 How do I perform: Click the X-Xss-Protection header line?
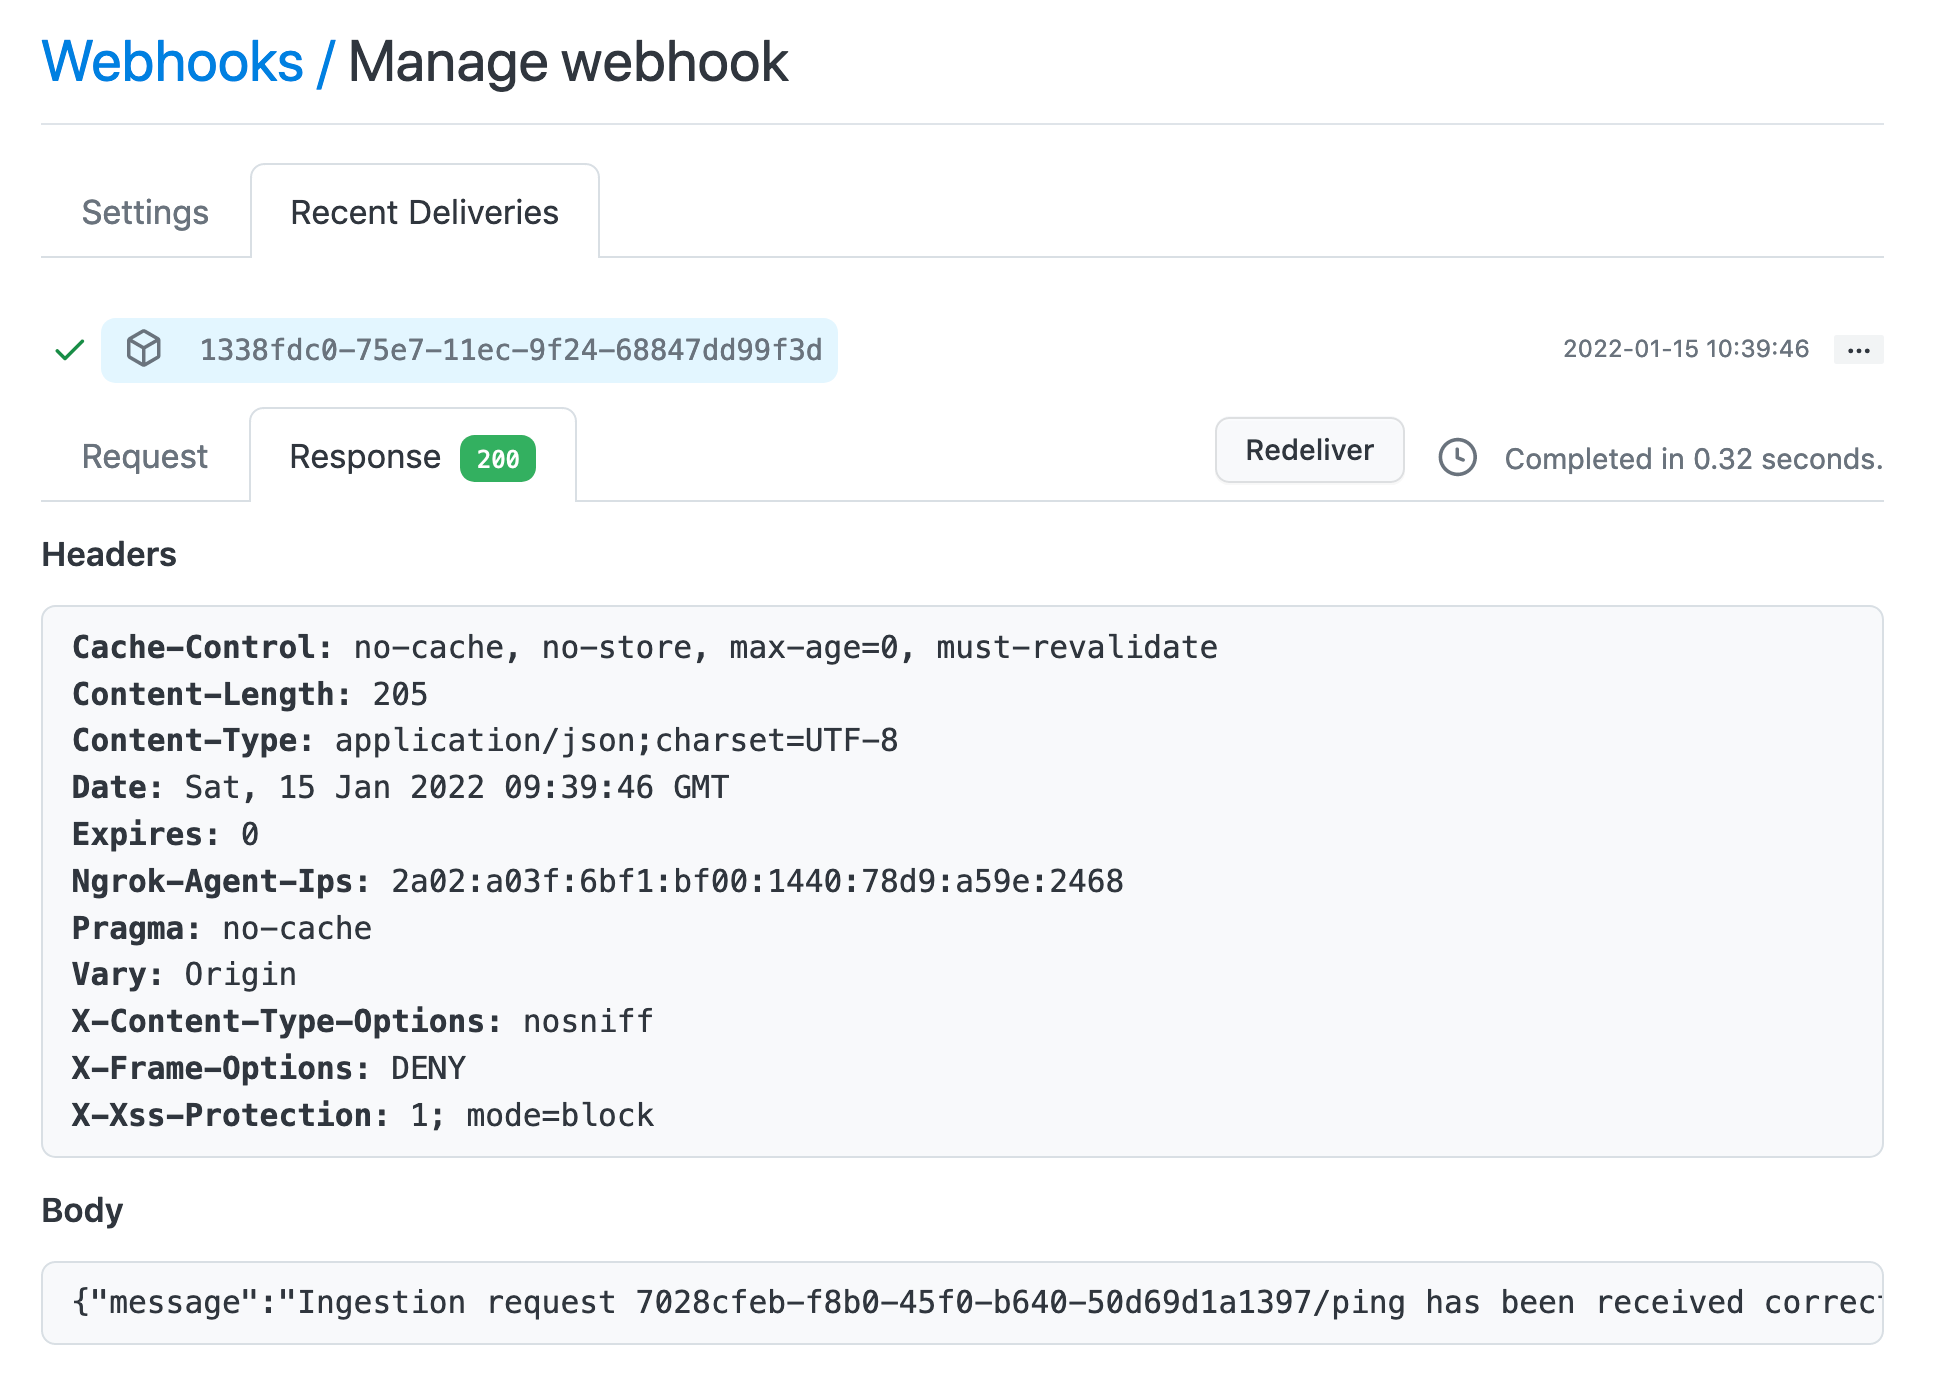[x=362, y=1115]
